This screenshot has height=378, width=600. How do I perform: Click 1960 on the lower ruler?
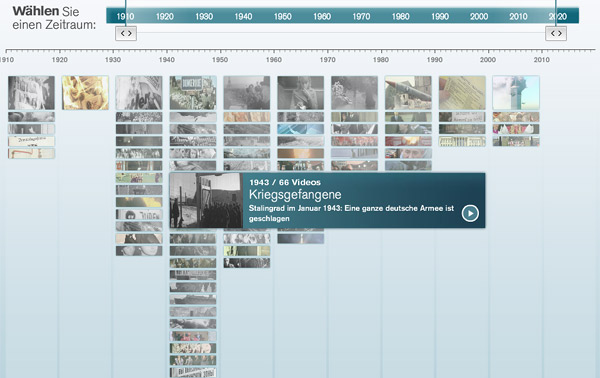(274, 60)
